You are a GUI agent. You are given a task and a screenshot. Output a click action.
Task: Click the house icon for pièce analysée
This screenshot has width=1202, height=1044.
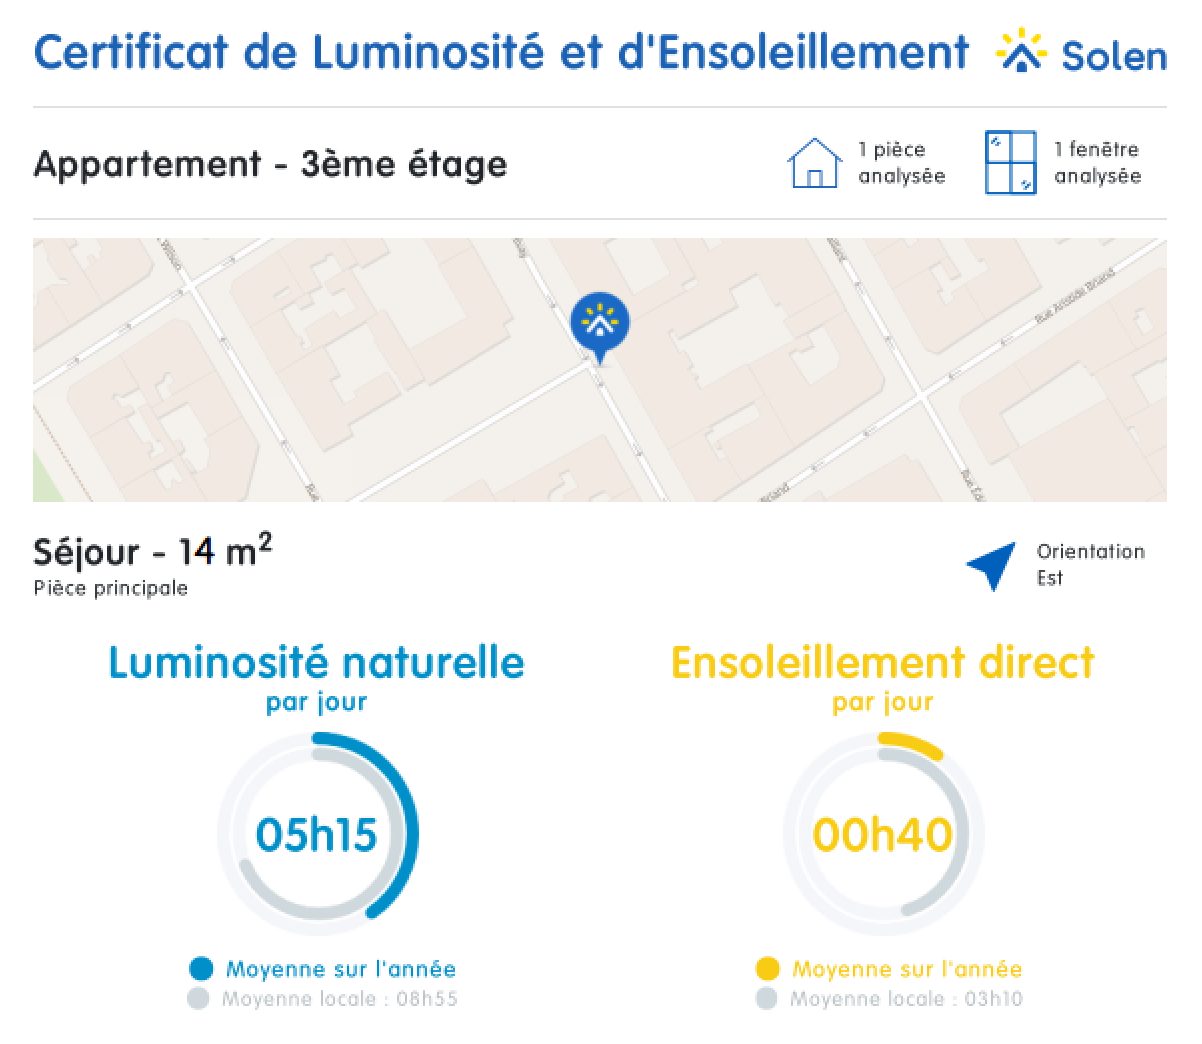pyautogui.click(x=815, y=162)
